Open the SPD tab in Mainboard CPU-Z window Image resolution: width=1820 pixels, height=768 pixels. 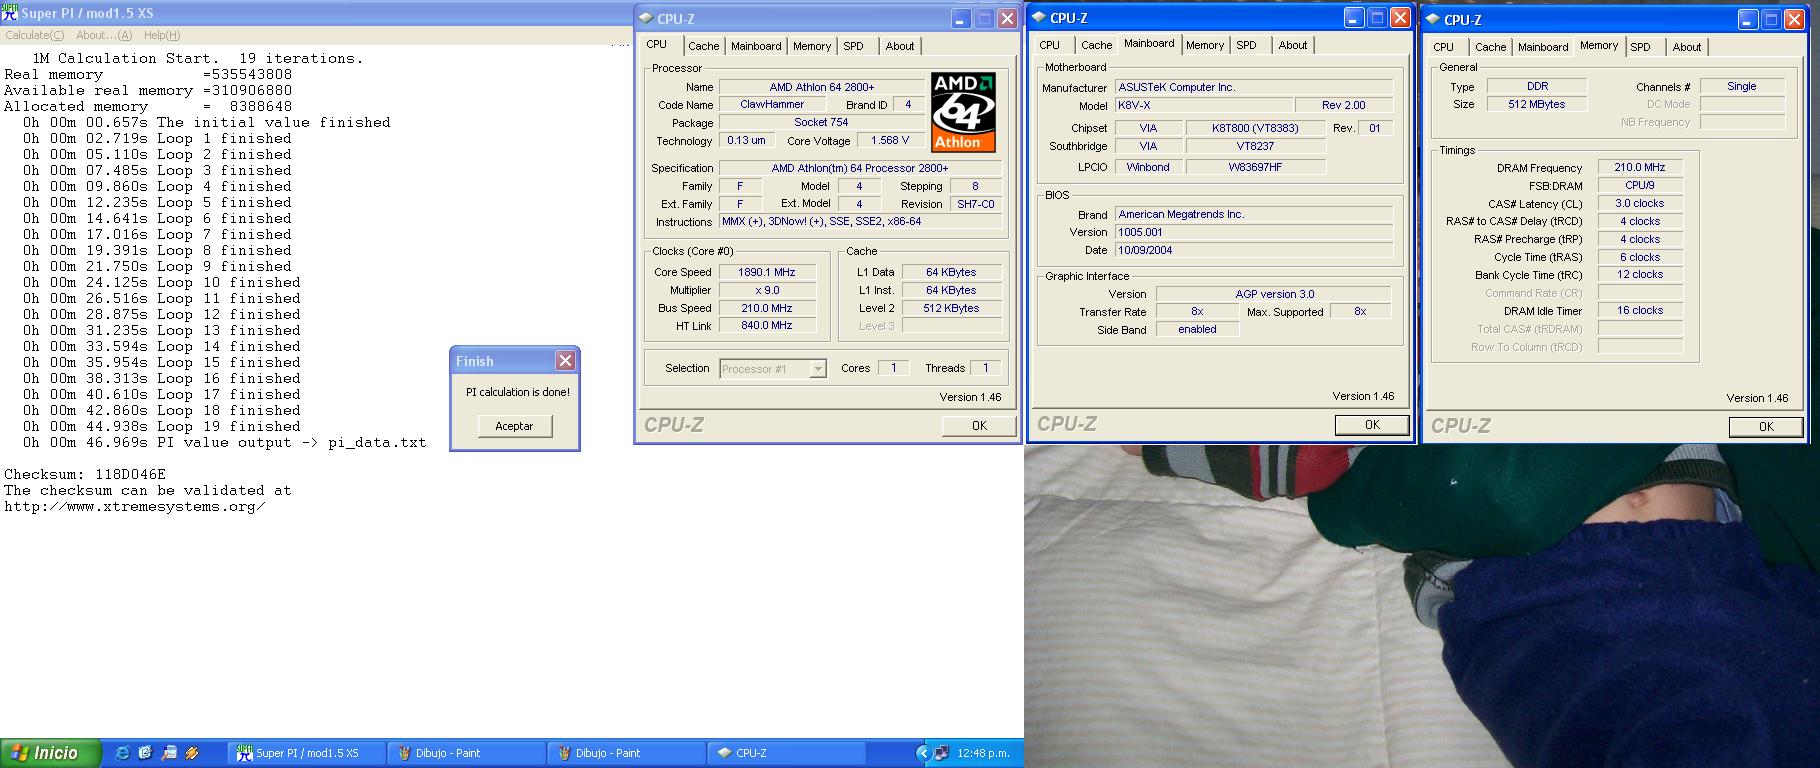point(1246,45)
